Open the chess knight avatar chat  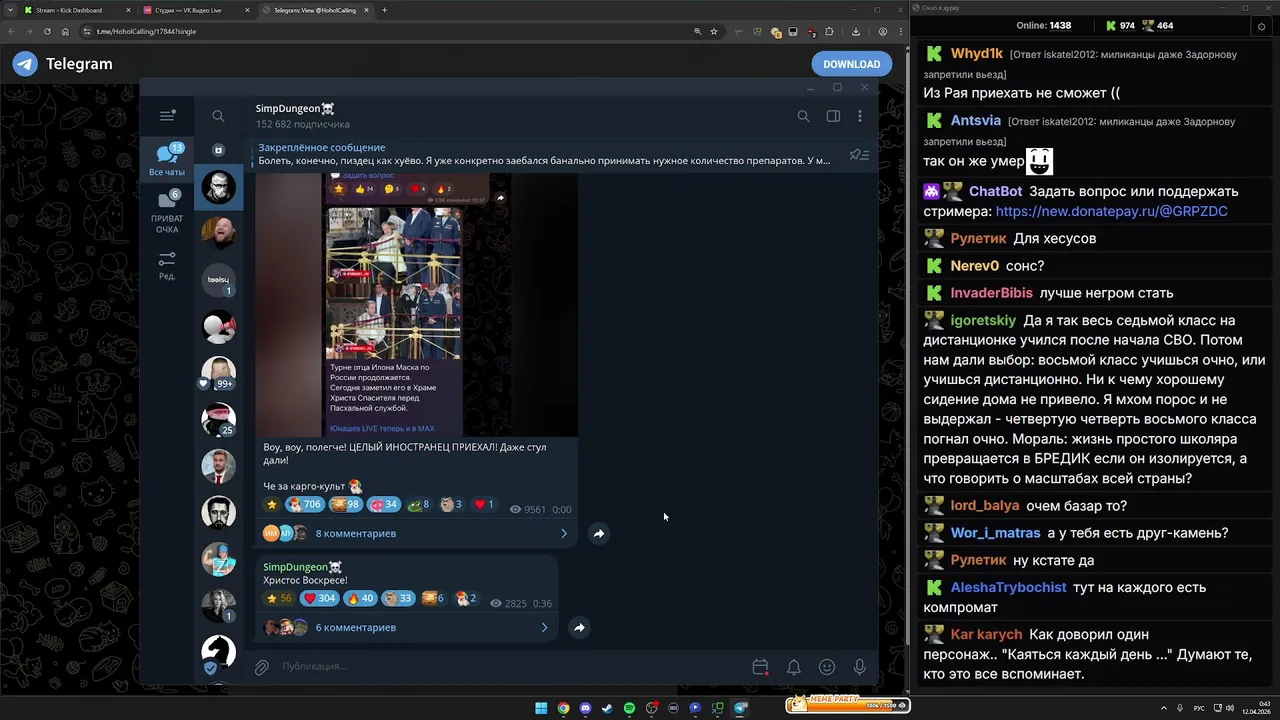pyautogui.click(x=218, y=652)
